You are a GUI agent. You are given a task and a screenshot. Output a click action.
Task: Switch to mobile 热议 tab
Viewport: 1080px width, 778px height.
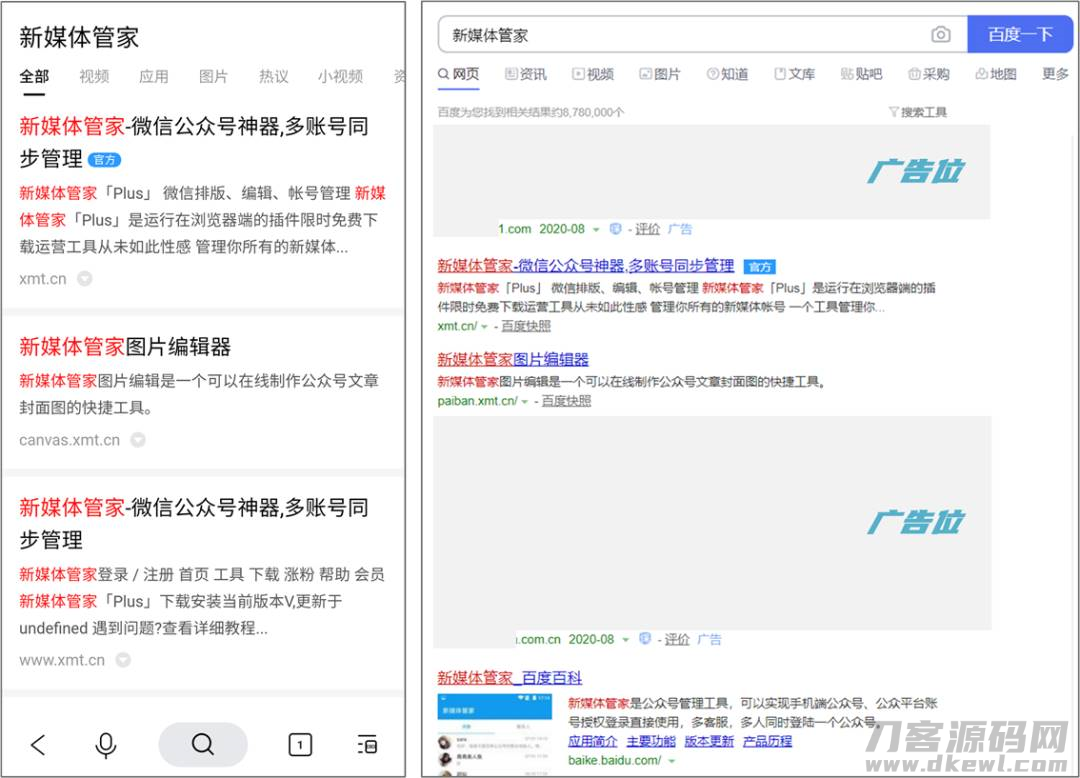[x=273, y=76]
